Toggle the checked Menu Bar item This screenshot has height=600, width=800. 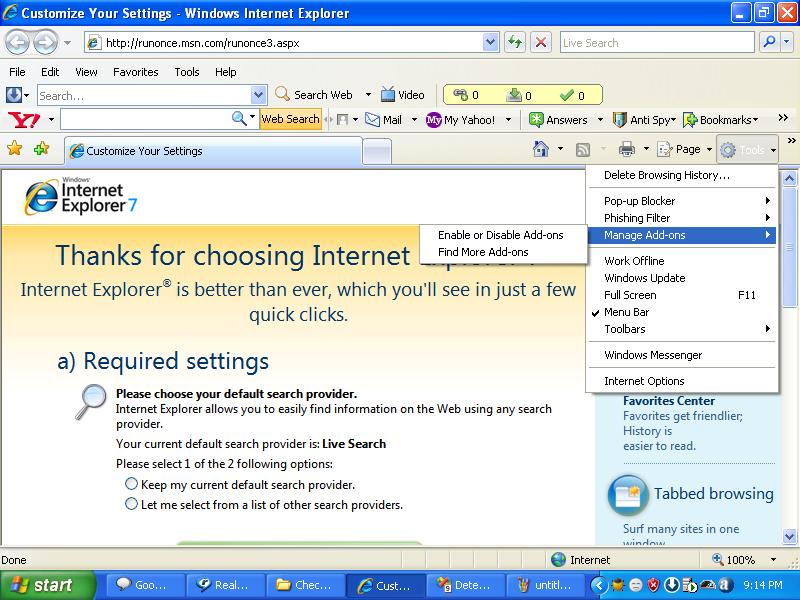pyautogui.click(x=682, y=312)
